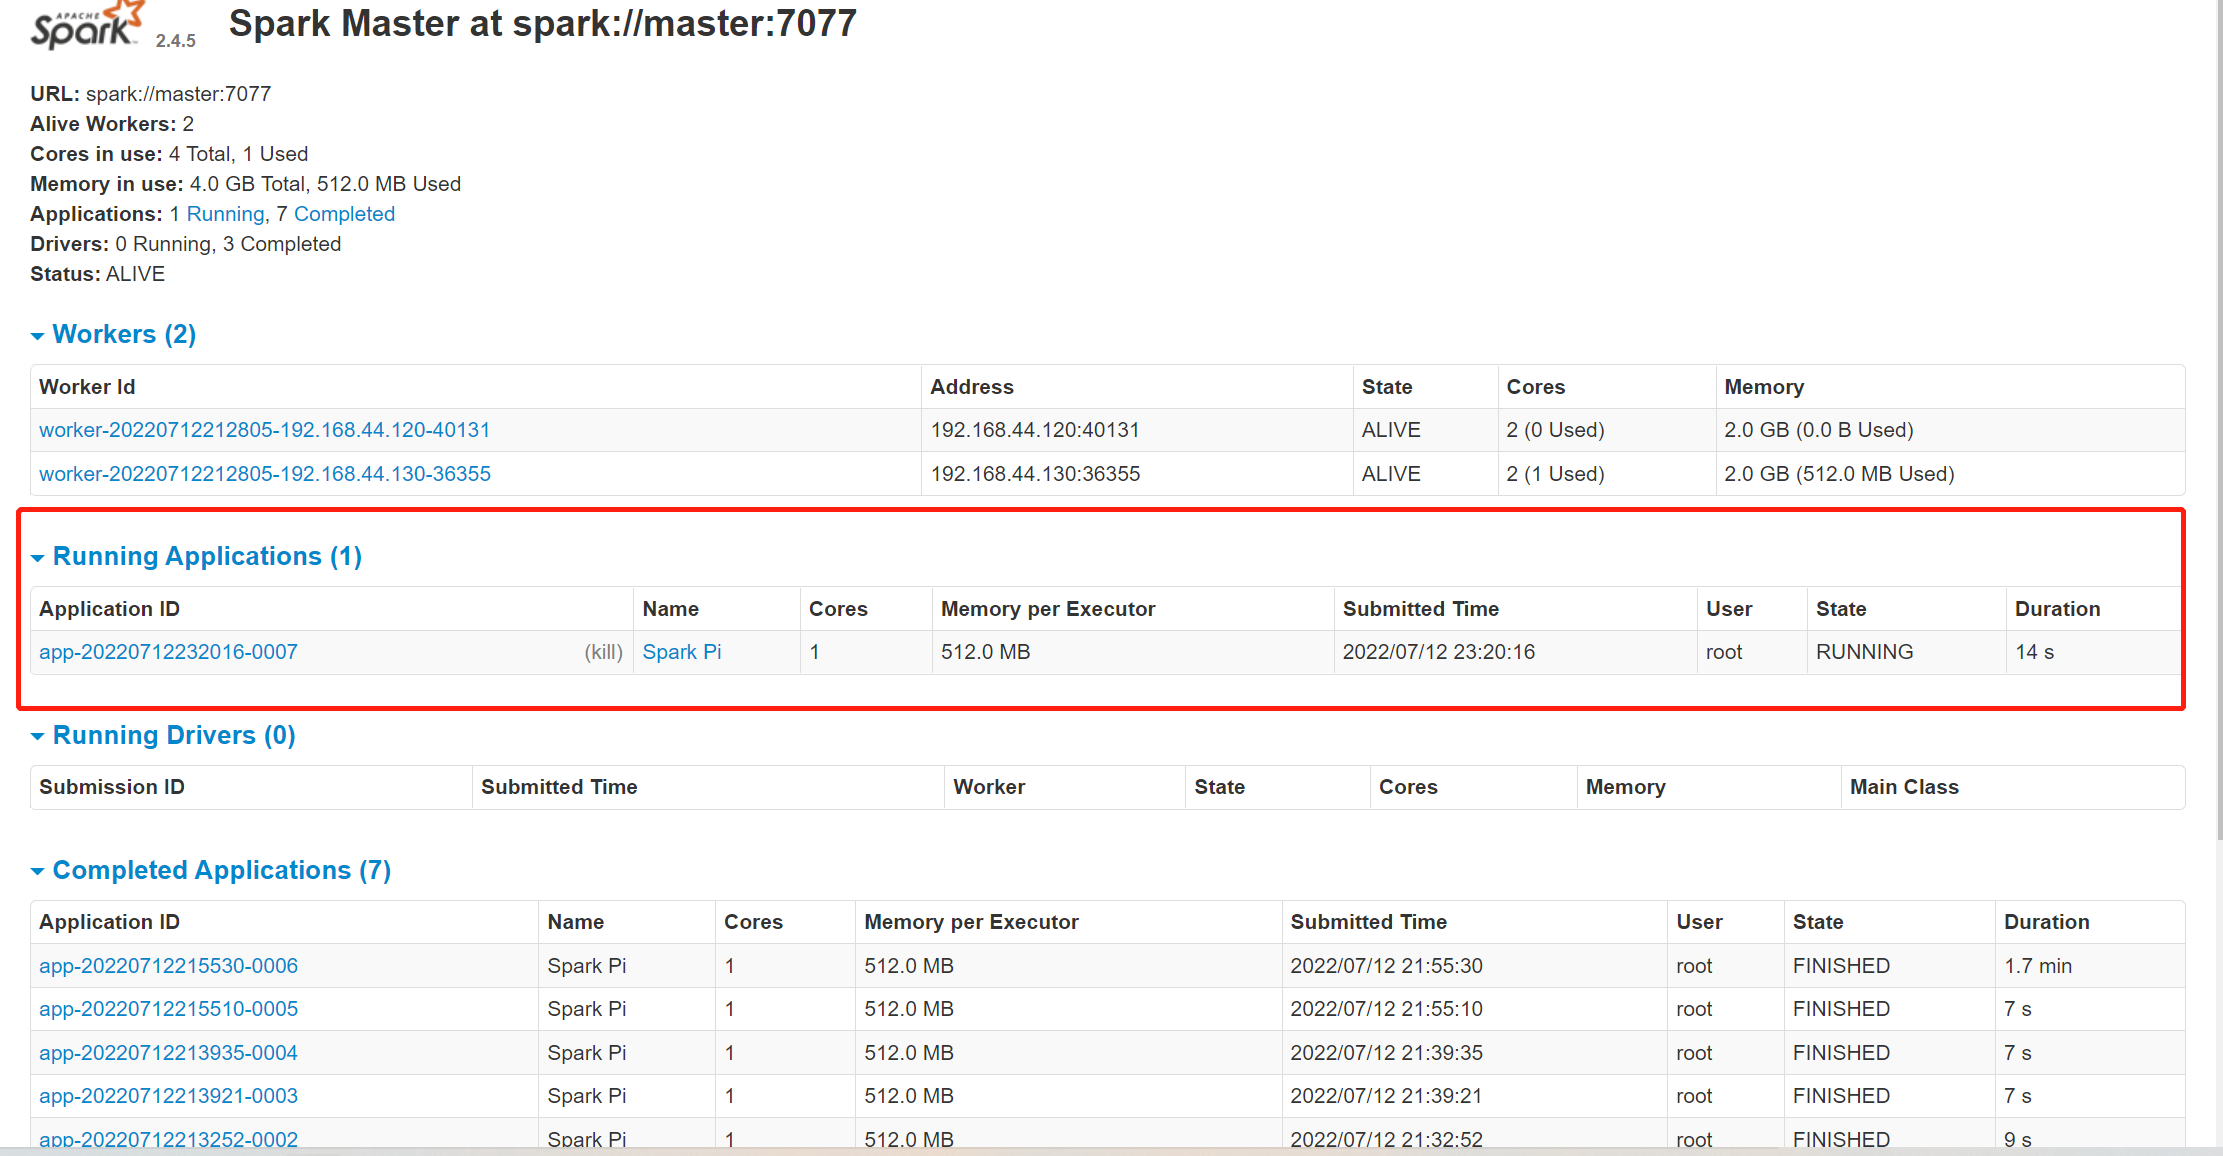Open completed app-20220712213921-0003
The height and width of the screenshot is (1156, 2223).
[x=168, y=1096]
